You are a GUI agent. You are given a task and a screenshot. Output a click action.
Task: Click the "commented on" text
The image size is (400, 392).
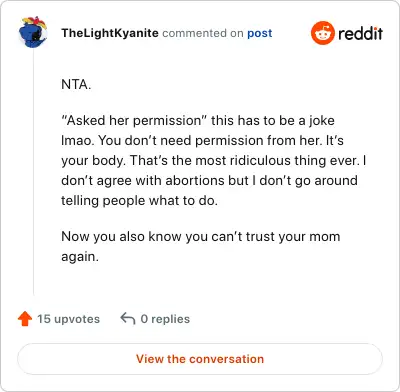coord(203,33)
